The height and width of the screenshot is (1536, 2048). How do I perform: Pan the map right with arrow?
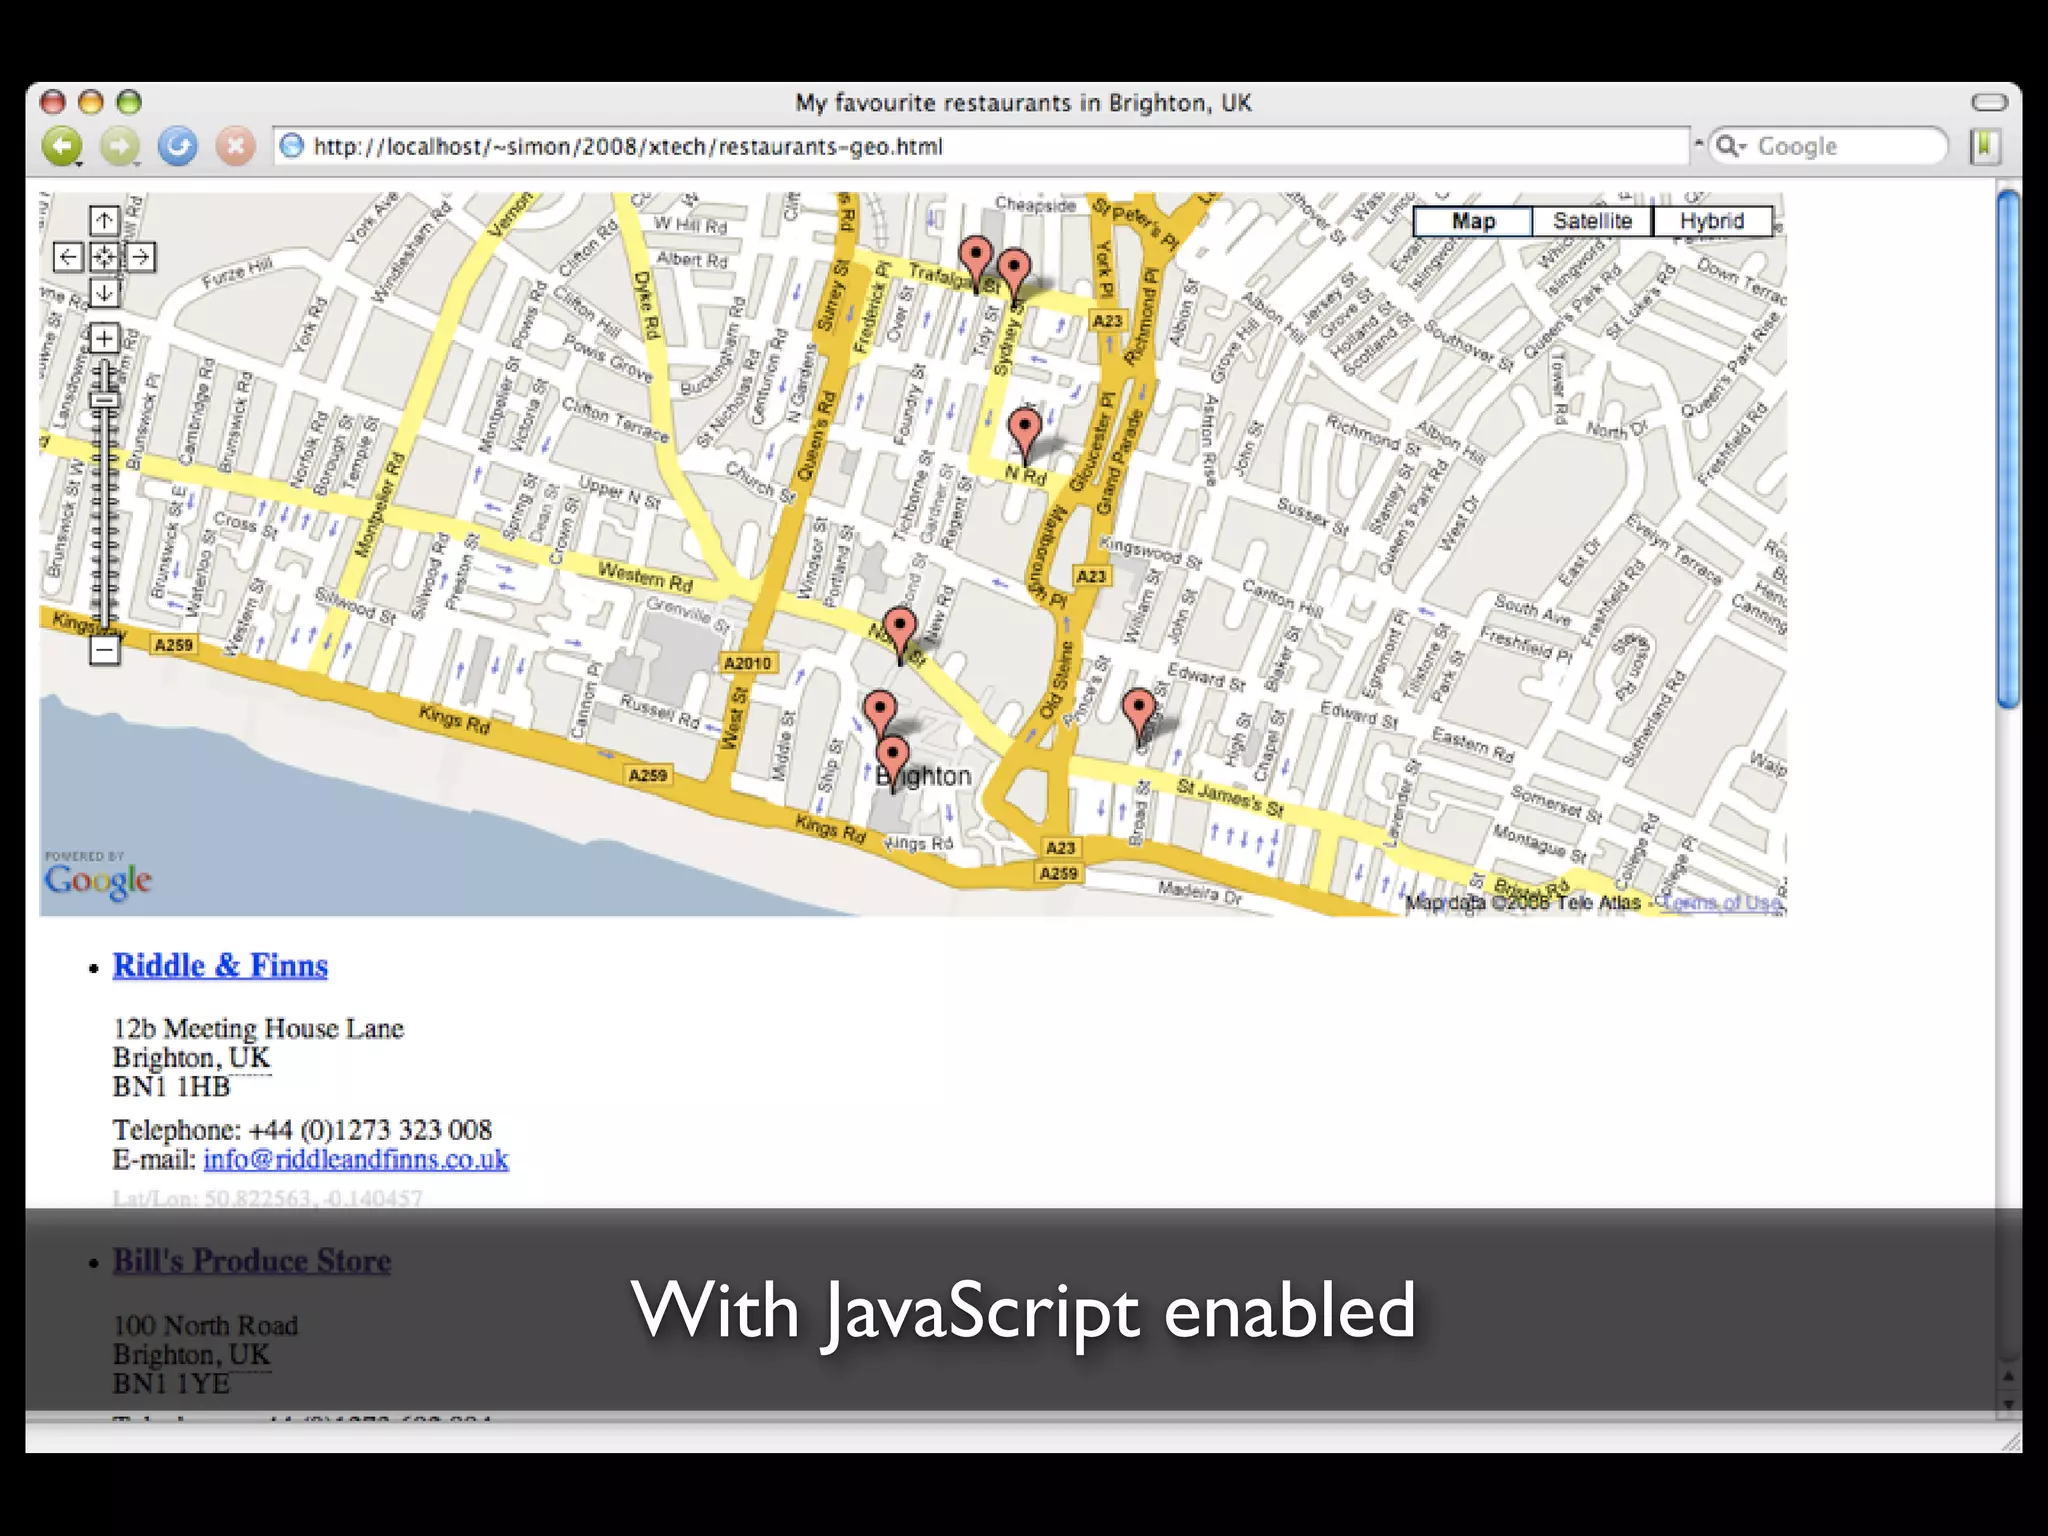[x=141, y=257]
